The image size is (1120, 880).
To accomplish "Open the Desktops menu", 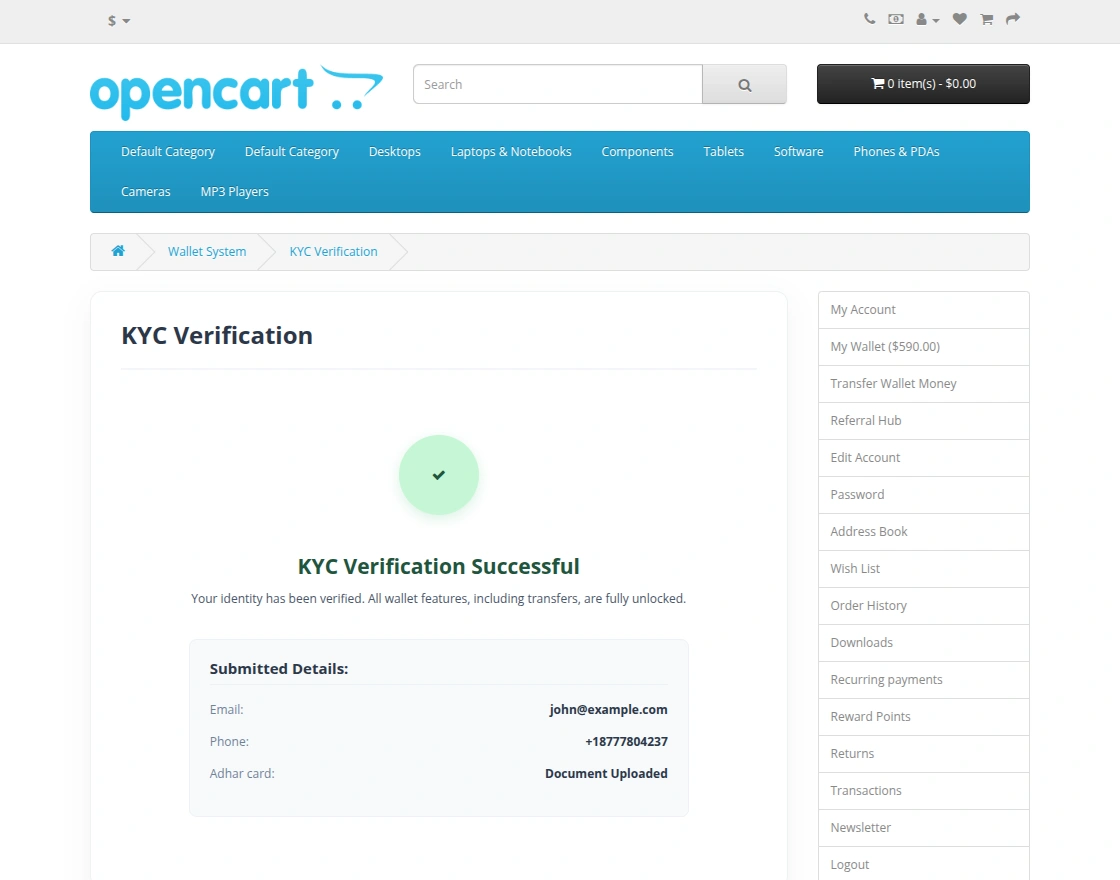I will tap(394, 151).
